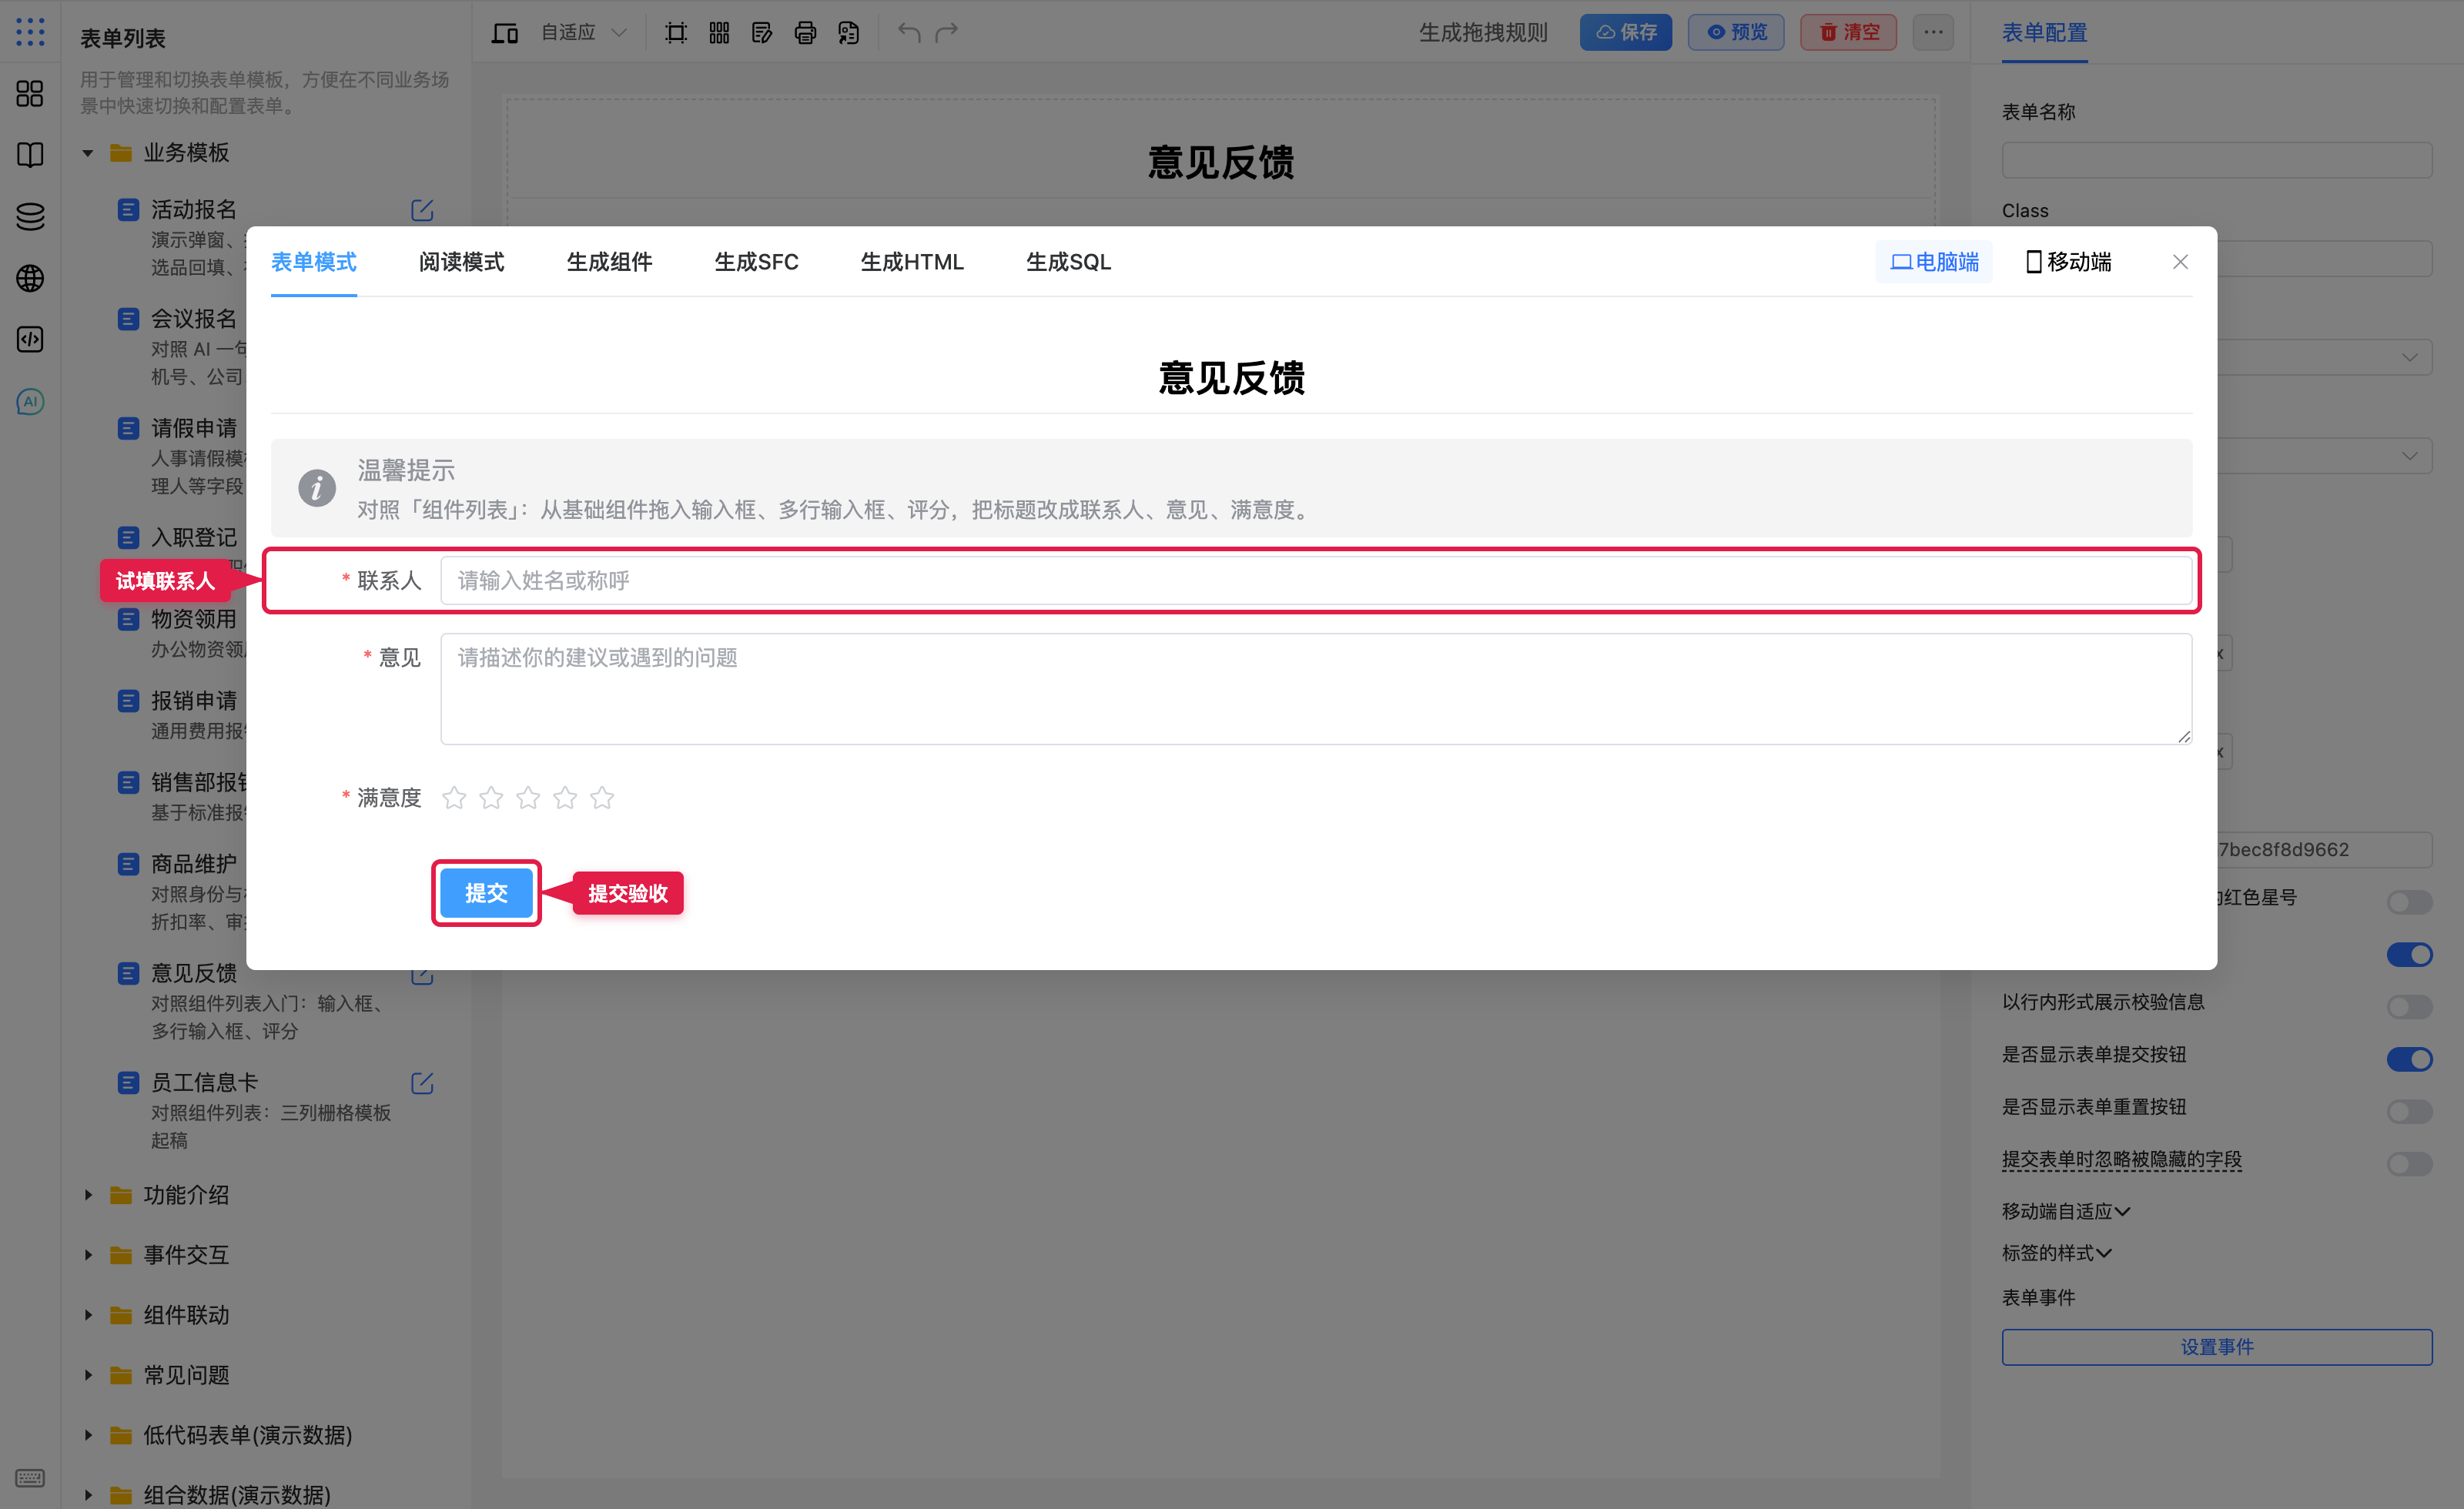Screen dimensions: 2464x1509
Task: Open the component grid icon in left sidebar
Action: pyautogui.click(x=30, y=94)
